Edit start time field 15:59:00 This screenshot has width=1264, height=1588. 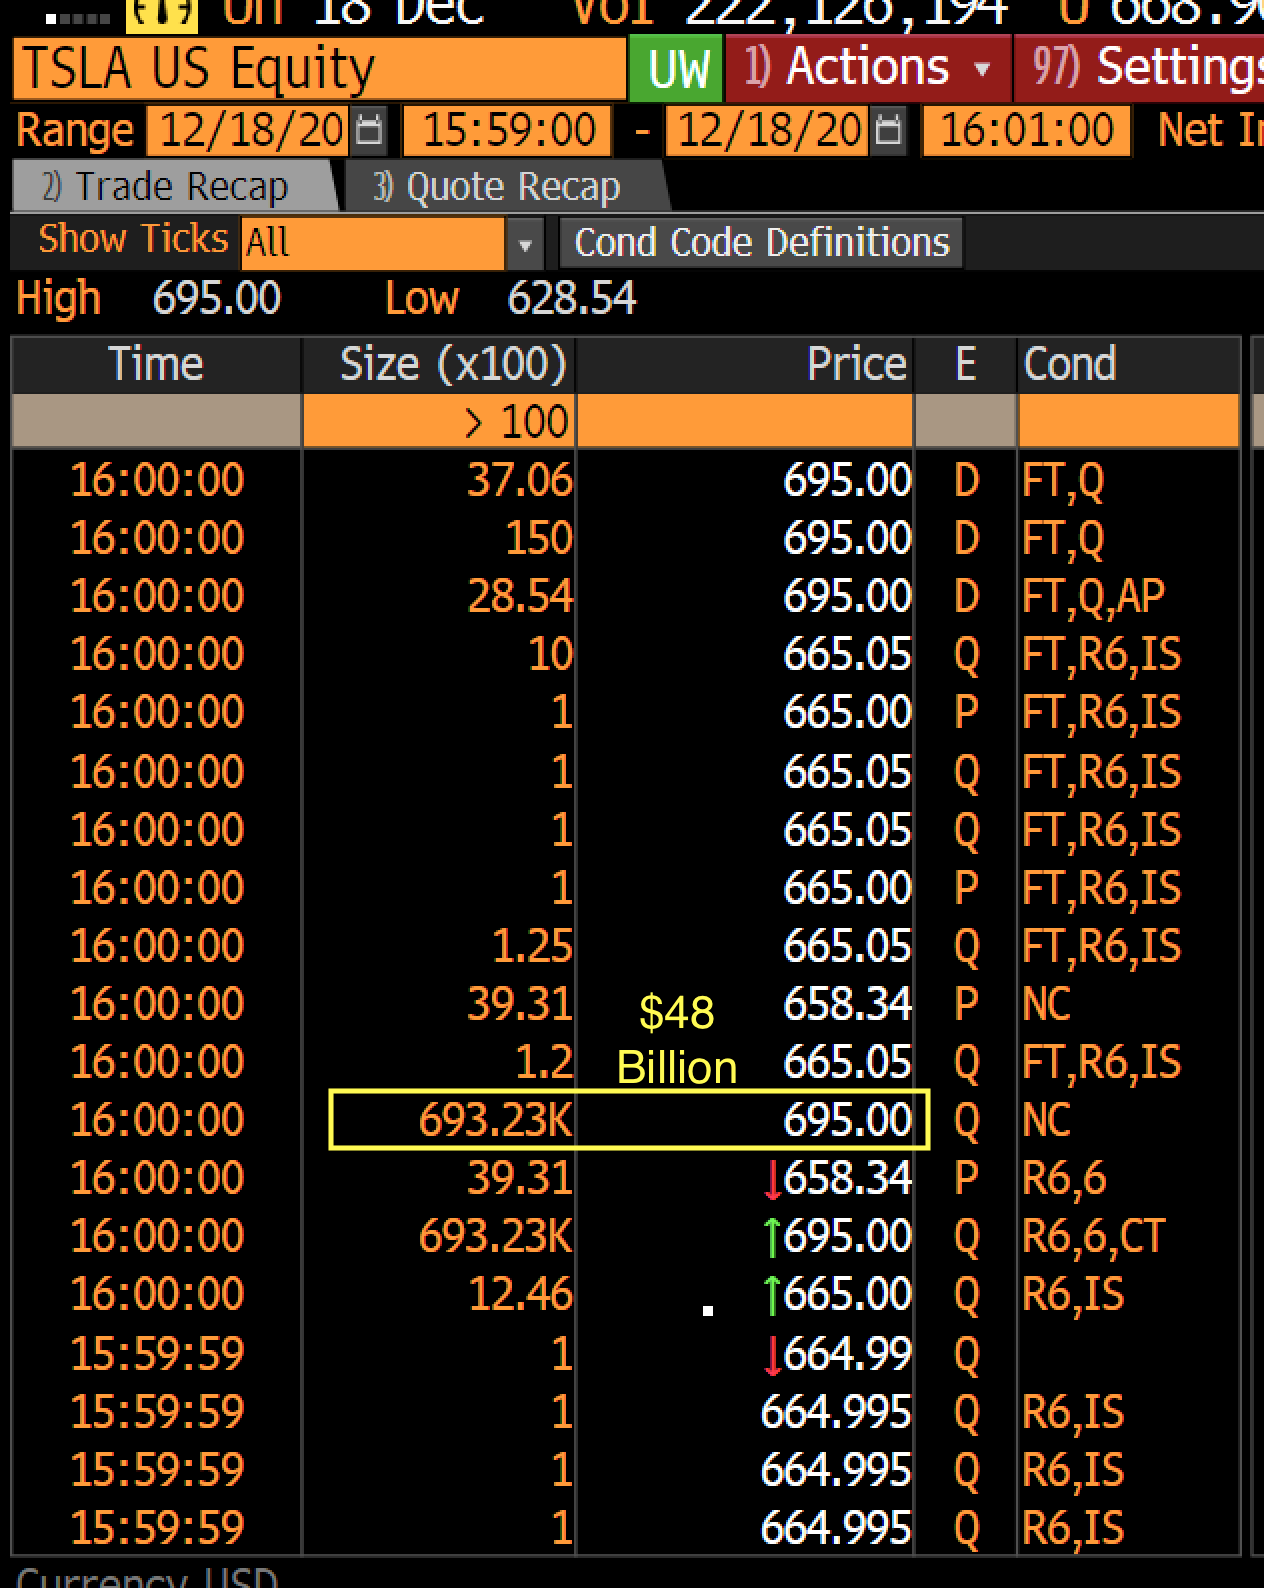pyautogui.click(x=507, y=131)
